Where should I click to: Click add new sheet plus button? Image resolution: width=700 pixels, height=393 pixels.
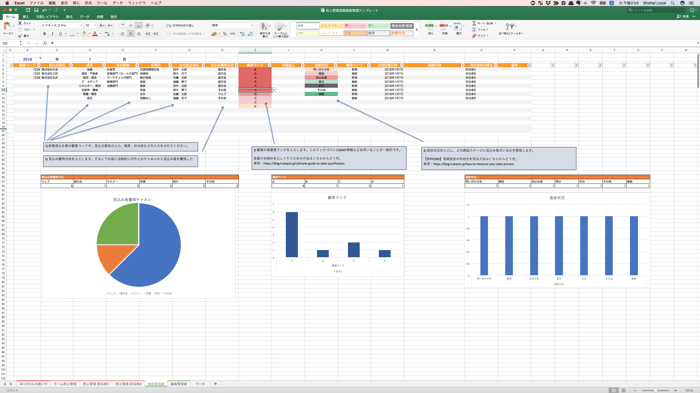pos(215,384)
